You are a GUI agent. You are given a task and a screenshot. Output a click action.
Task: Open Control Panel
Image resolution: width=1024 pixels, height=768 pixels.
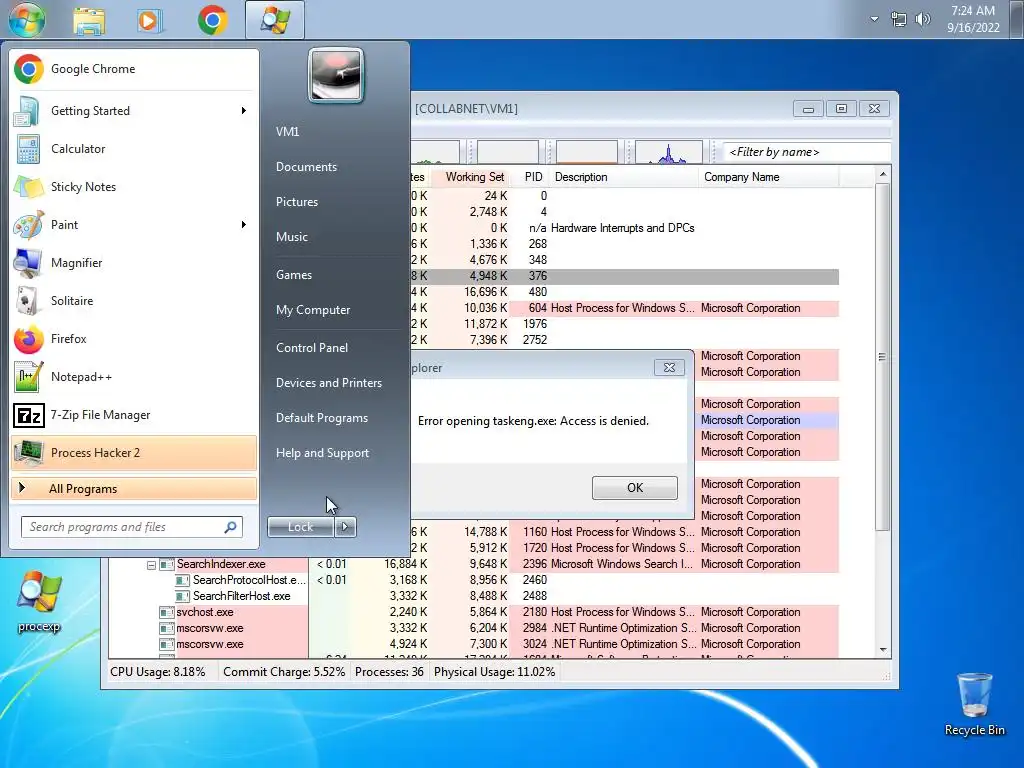[x=312, y=348]
